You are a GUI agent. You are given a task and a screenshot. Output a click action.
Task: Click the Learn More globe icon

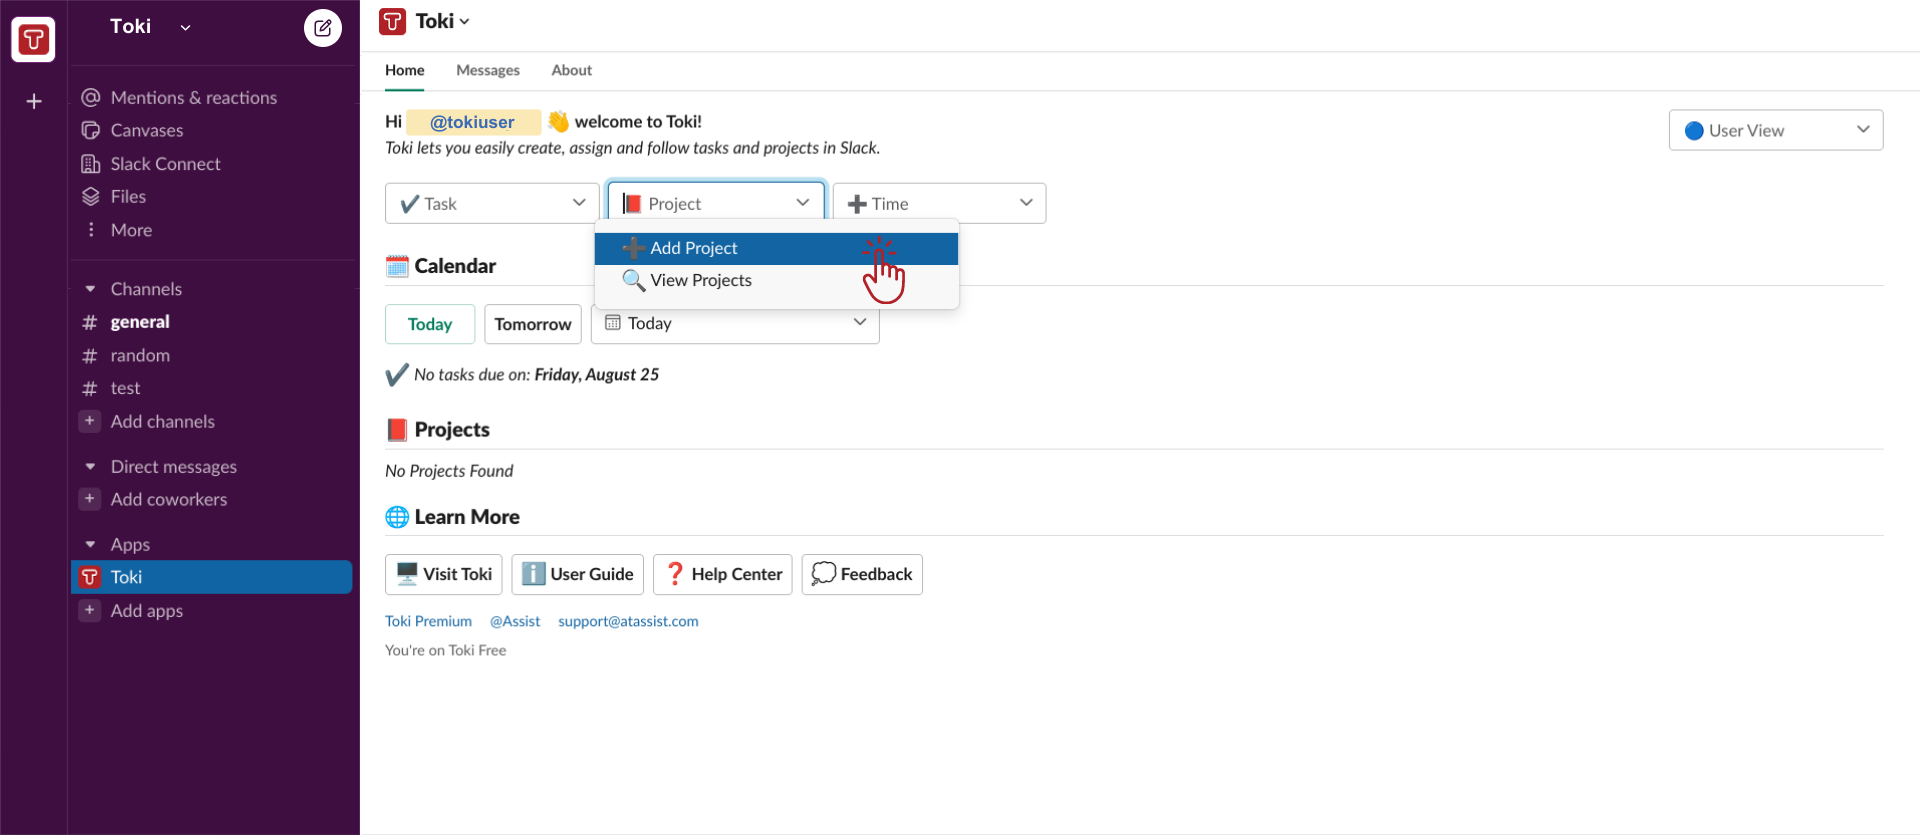pyautogui.click(x=397, y=517)
